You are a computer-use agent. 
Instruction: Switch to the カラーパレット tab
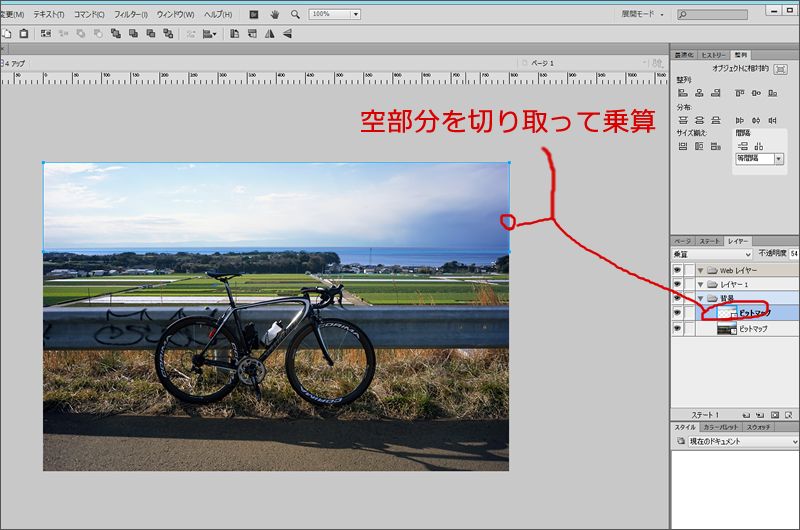point(720,427)
